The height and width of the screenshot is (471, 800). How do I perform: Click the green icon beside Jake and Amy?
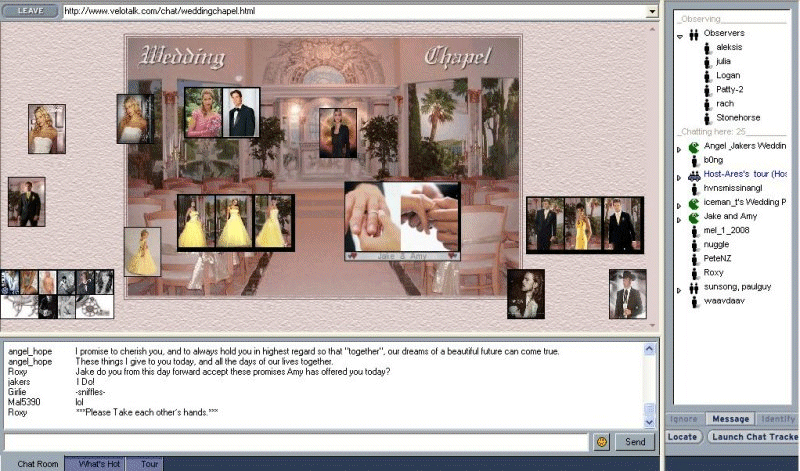pyautogui.click(x=693, y=216)
